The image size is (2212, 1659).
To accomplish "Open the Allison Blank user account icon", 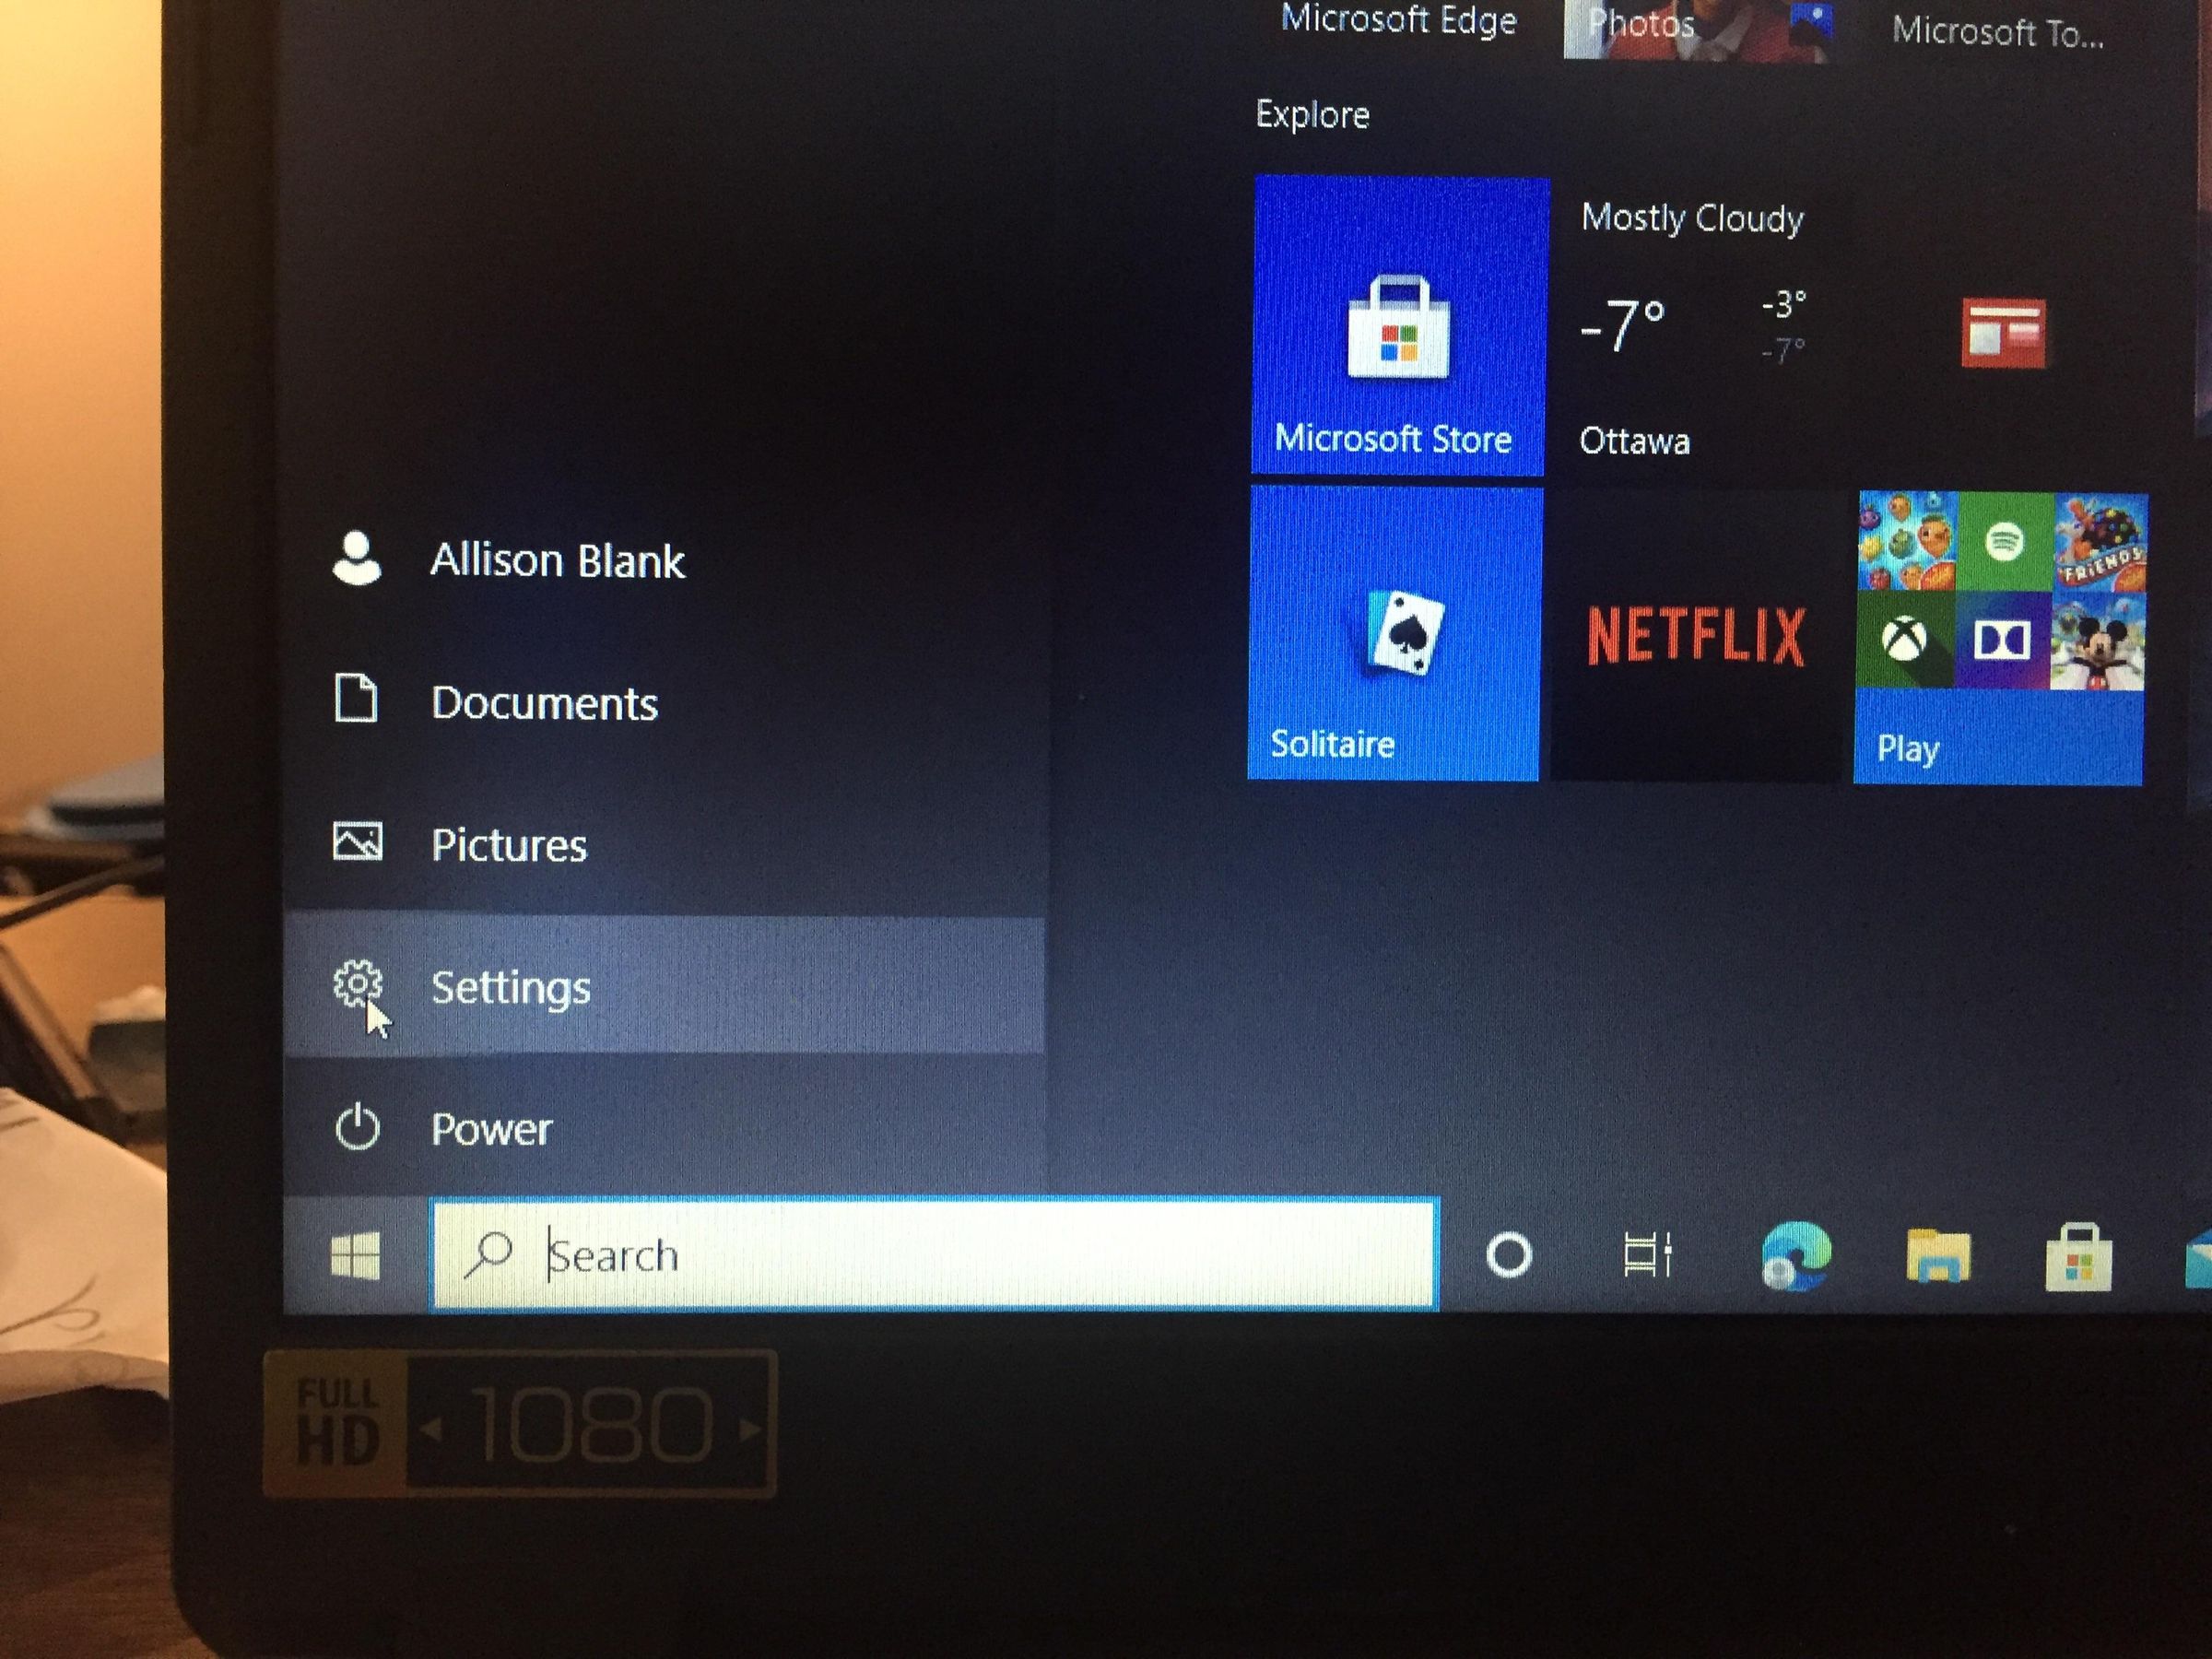I will (x=357, y=557).
